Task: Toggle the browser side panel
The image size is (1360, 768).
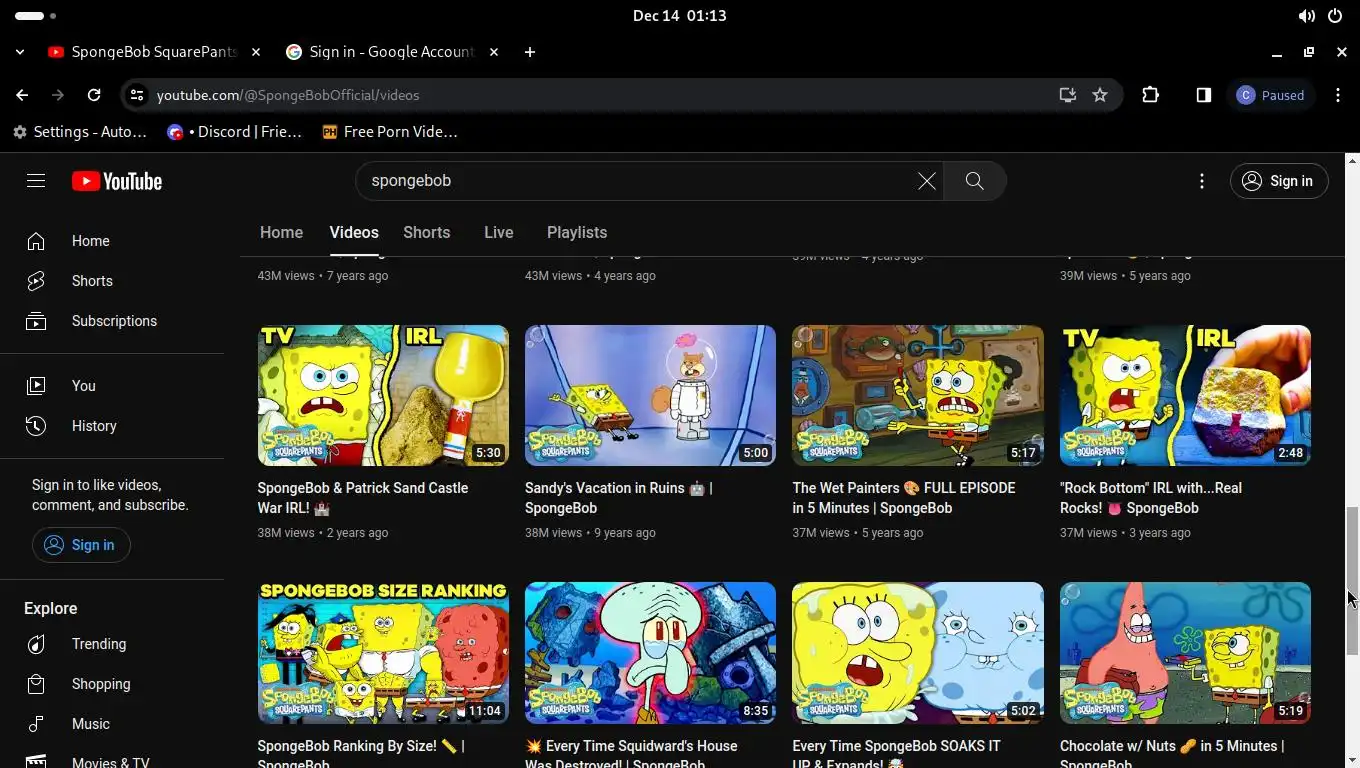Action: [1204, 95]
